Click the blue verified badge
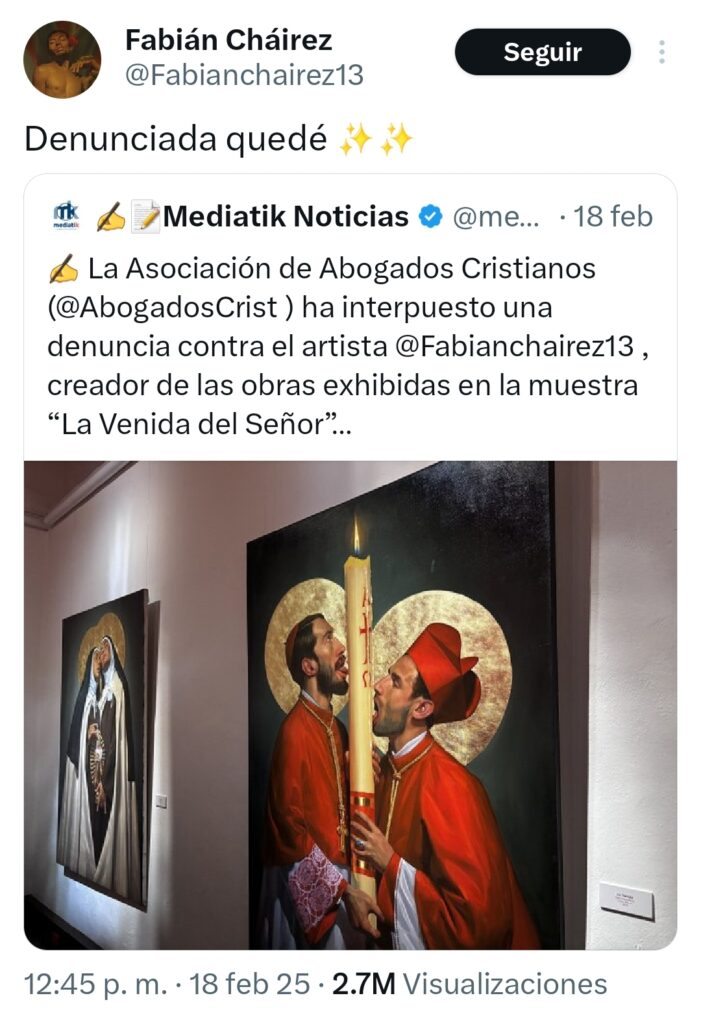The height and width of the screenshot is (1024, 701). pyautogui.click(x=430, y=217)
